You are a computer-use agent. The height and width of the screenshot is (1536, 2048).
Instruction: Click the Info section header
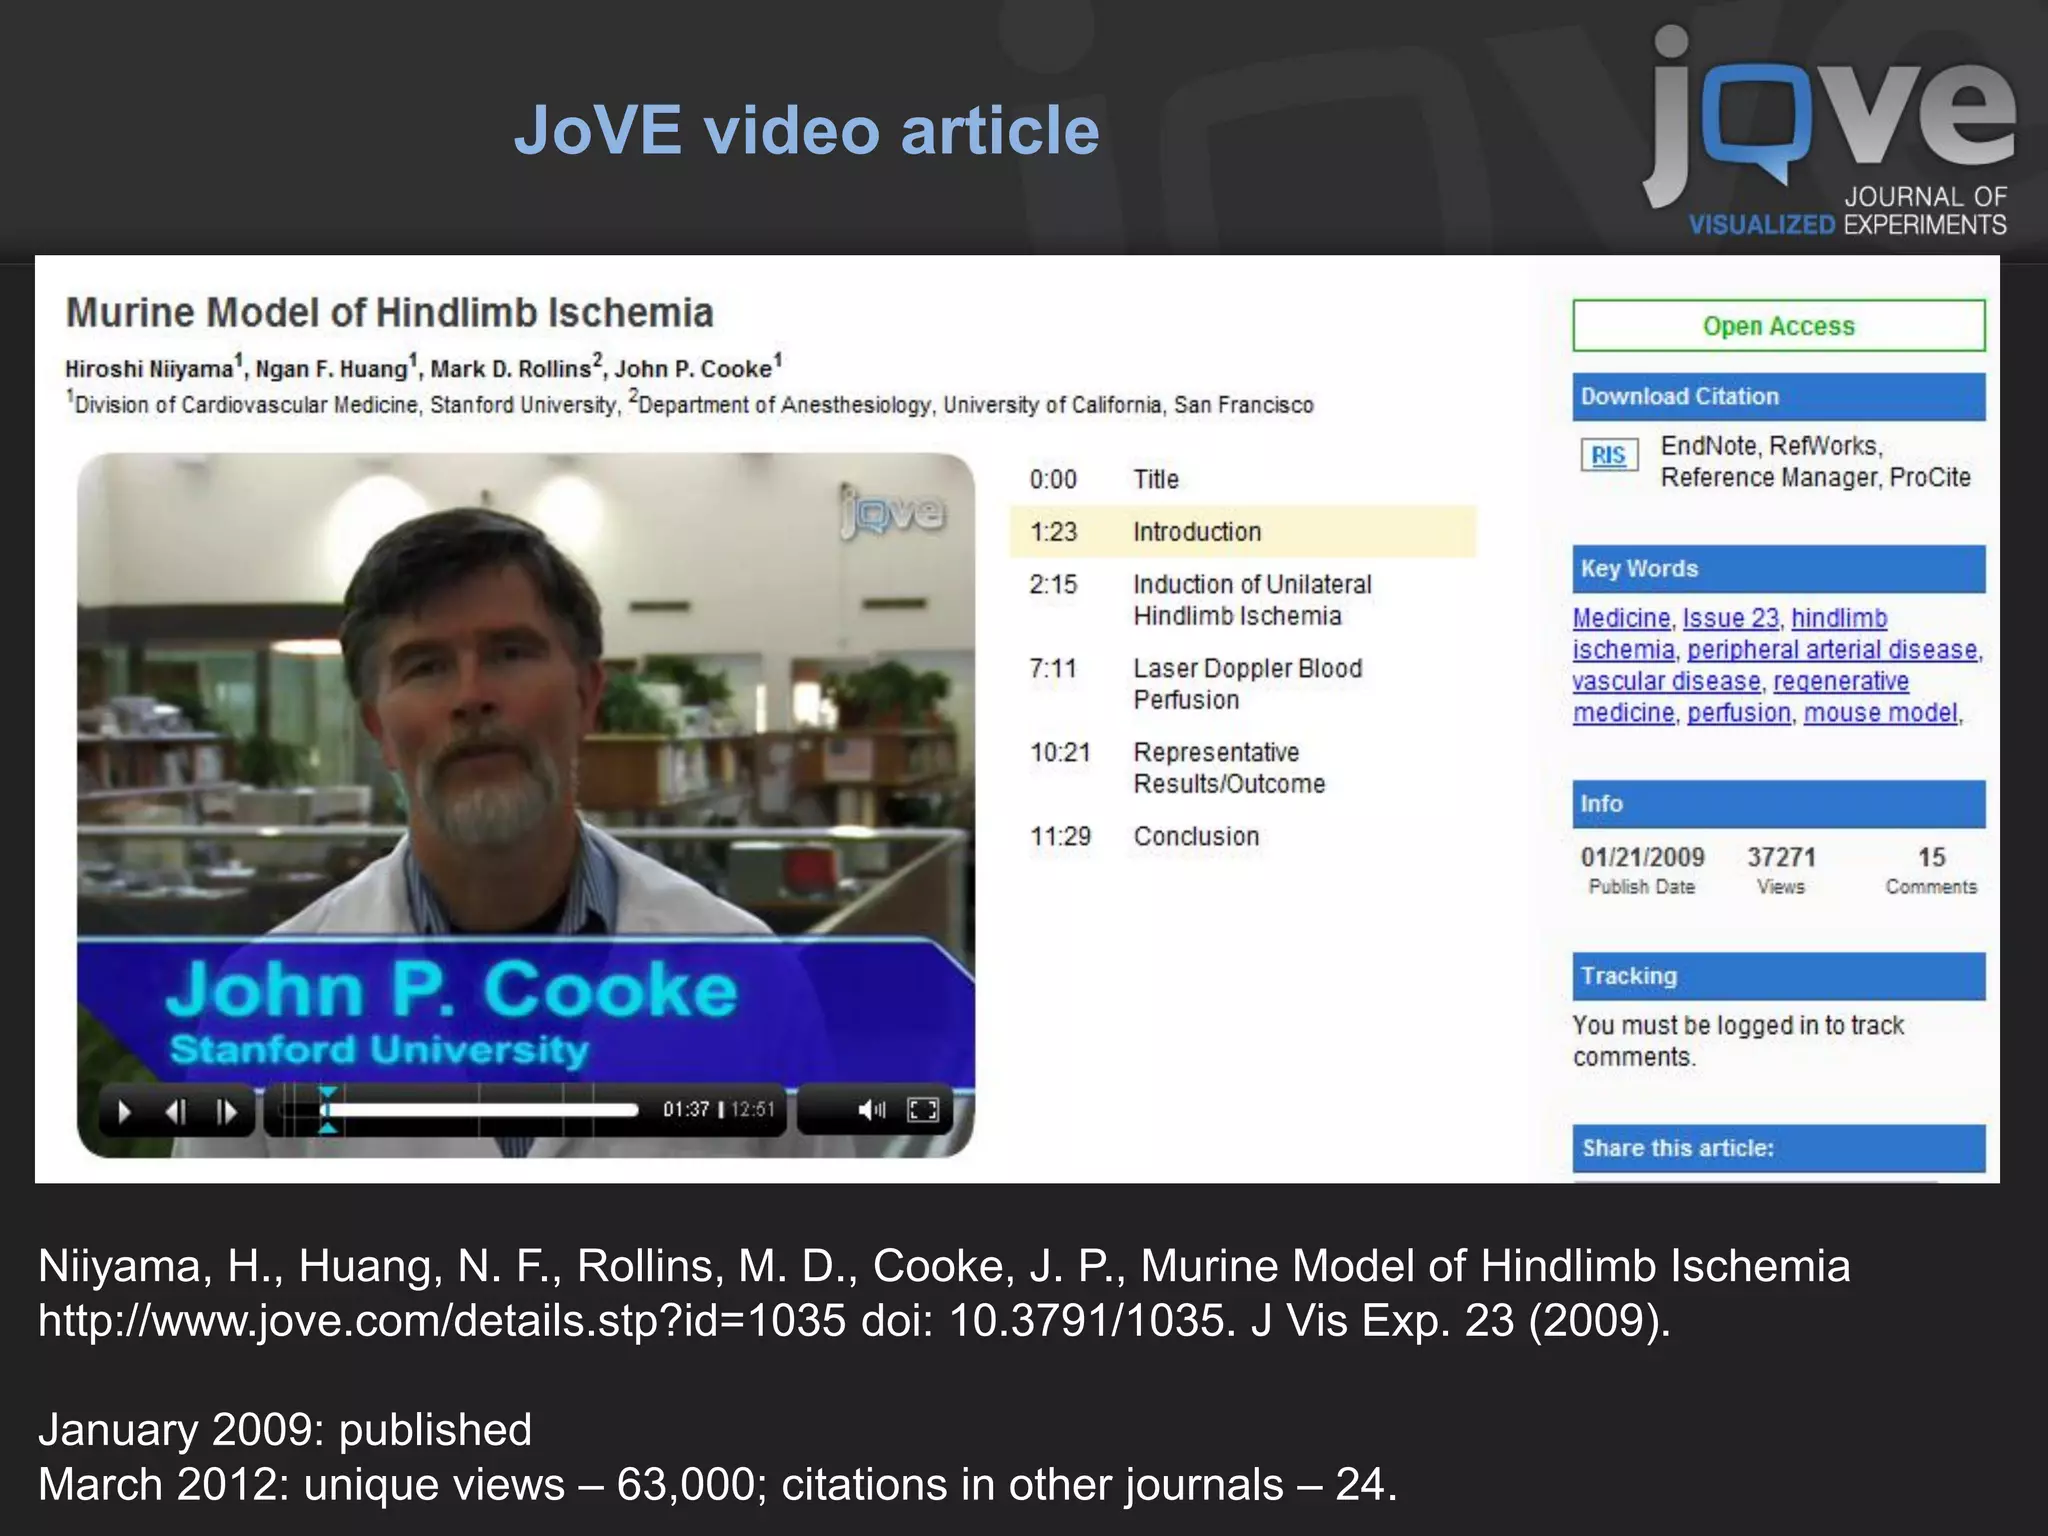[x=1778, y=804]
